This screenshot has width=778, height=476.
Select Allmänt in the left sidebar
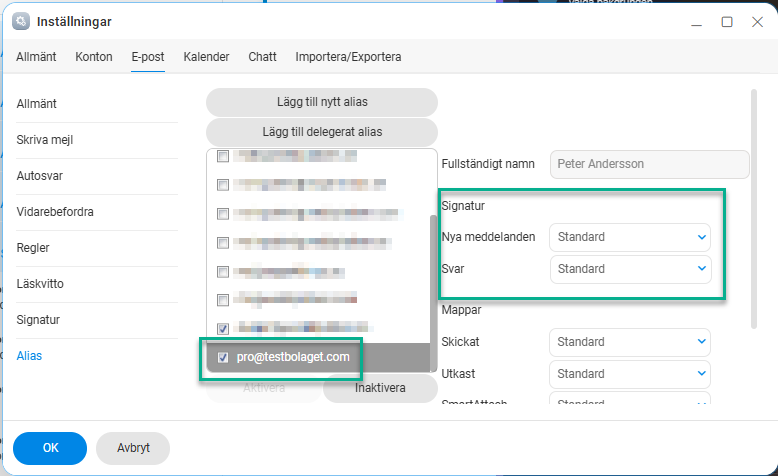click(37, 104)
